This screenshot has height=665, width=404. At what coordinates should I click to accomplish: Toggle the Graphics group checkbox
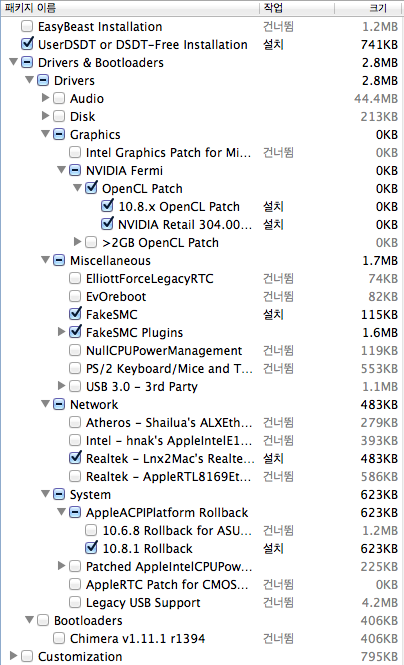[59, 134]
